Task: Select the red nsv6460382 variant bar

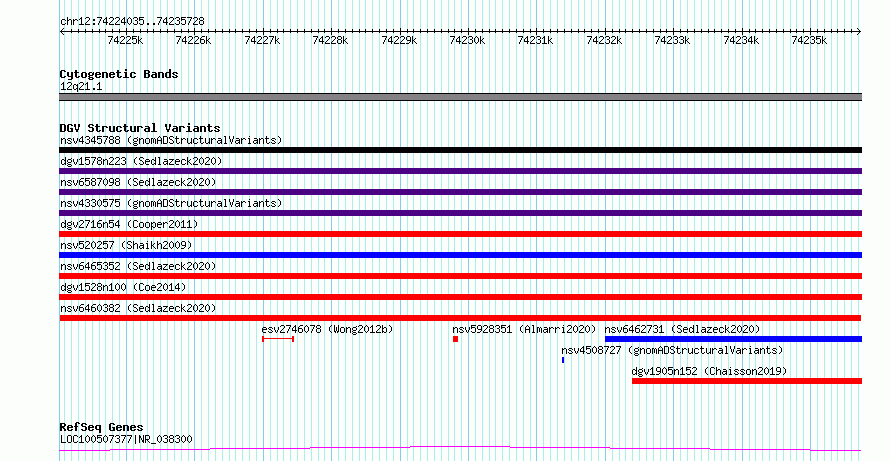Action: [x=460, y=318]
